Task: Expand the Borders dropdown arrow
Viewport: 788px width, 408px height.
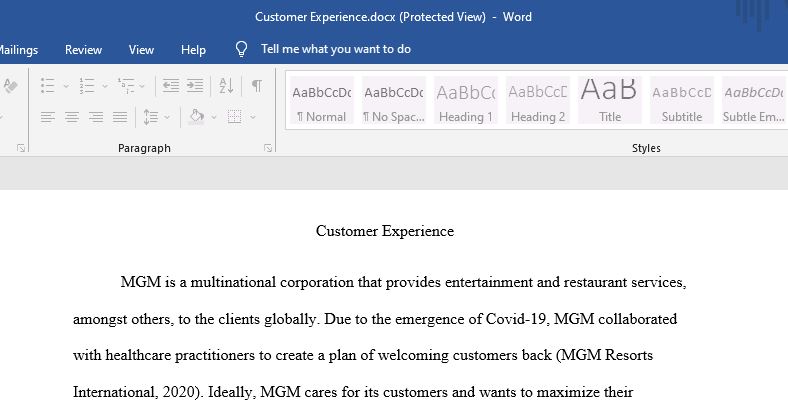Action: tap(253, 117)
